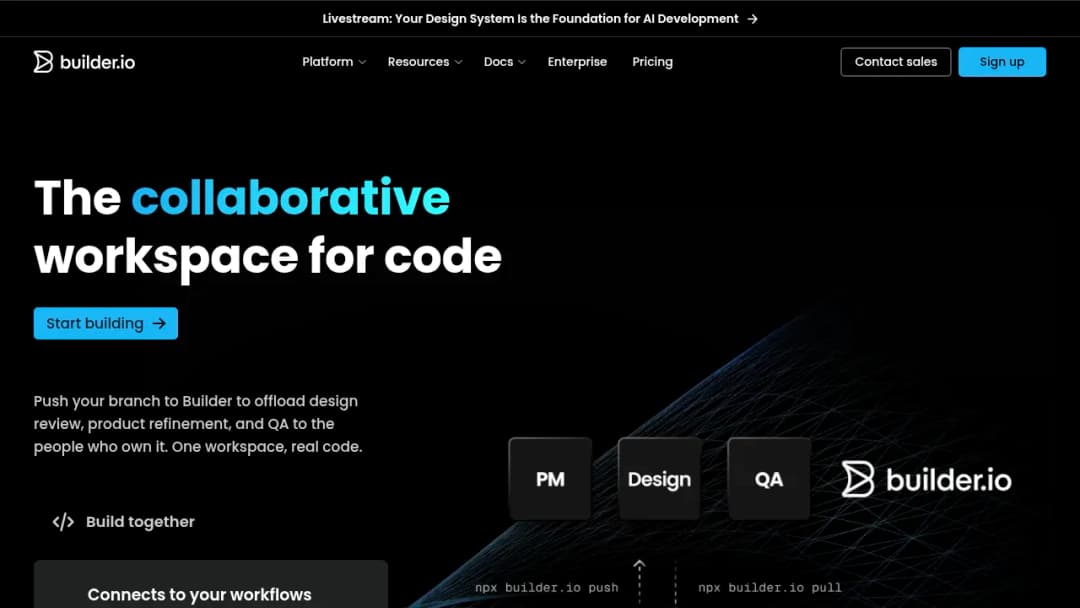This screenshot has height=608, width=1080.
Task: Click the npx builder.io pull command text
Action: point(769,587)
